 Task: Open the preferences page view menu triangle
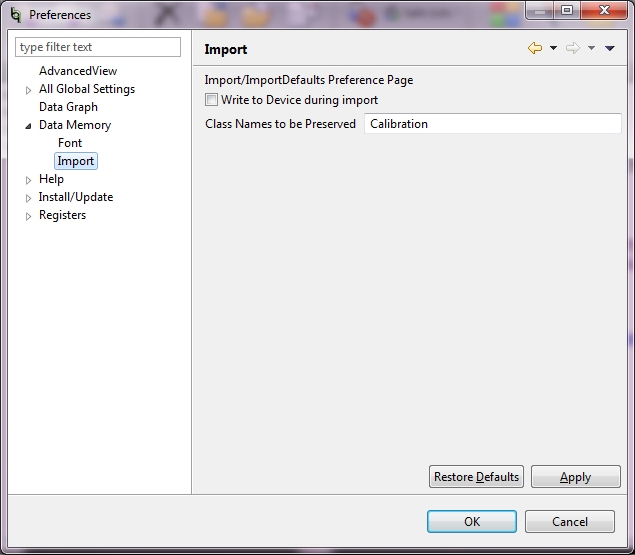click(609, 48)
